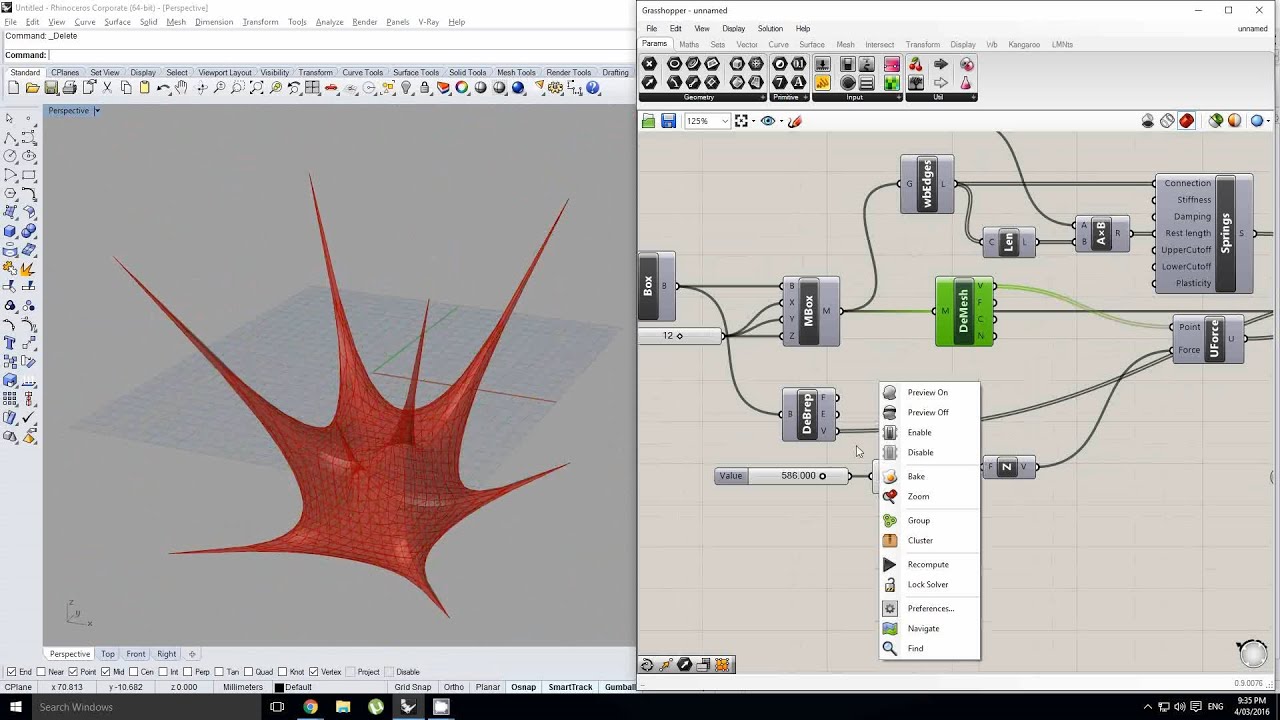Undo the last Rhino command
The height and width of the screenshot is (720, 1280).
pos(163,88)
